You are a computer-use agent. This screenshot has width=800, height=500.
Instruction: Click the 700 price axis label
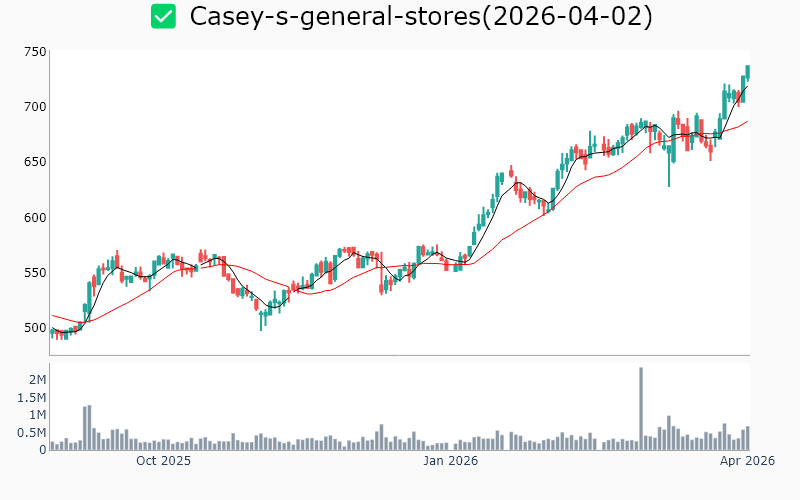(36, 107)
